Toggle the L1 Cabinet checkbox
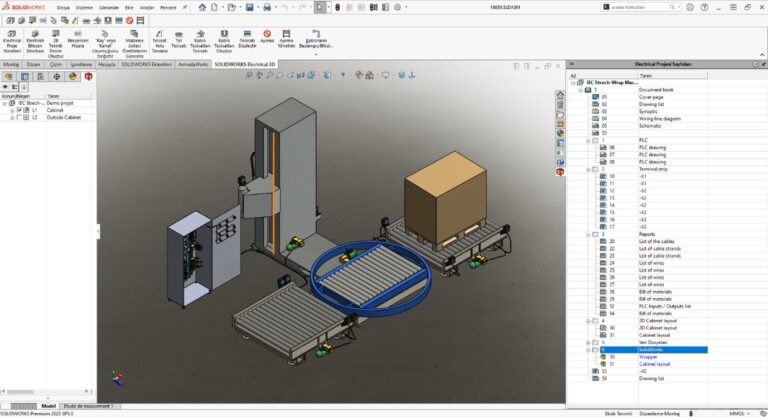This screenshot has width=768, height=417. pyautogui.click(x=19, y=110)
